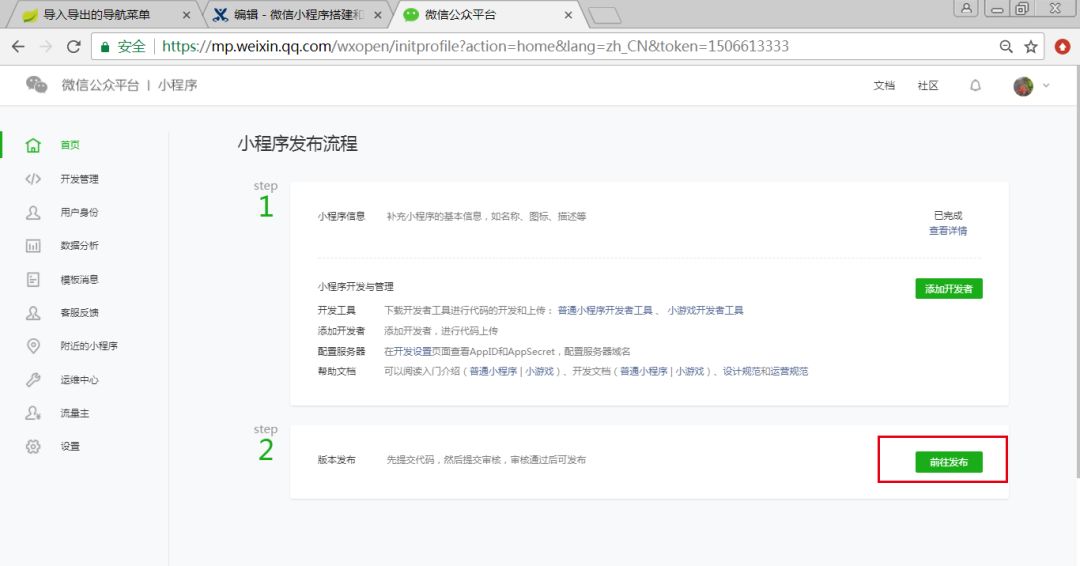Image resolution: width=1080 pixels, height=566 pixels.
Task: Open the account avatar picture
Action: (1024, 86)
